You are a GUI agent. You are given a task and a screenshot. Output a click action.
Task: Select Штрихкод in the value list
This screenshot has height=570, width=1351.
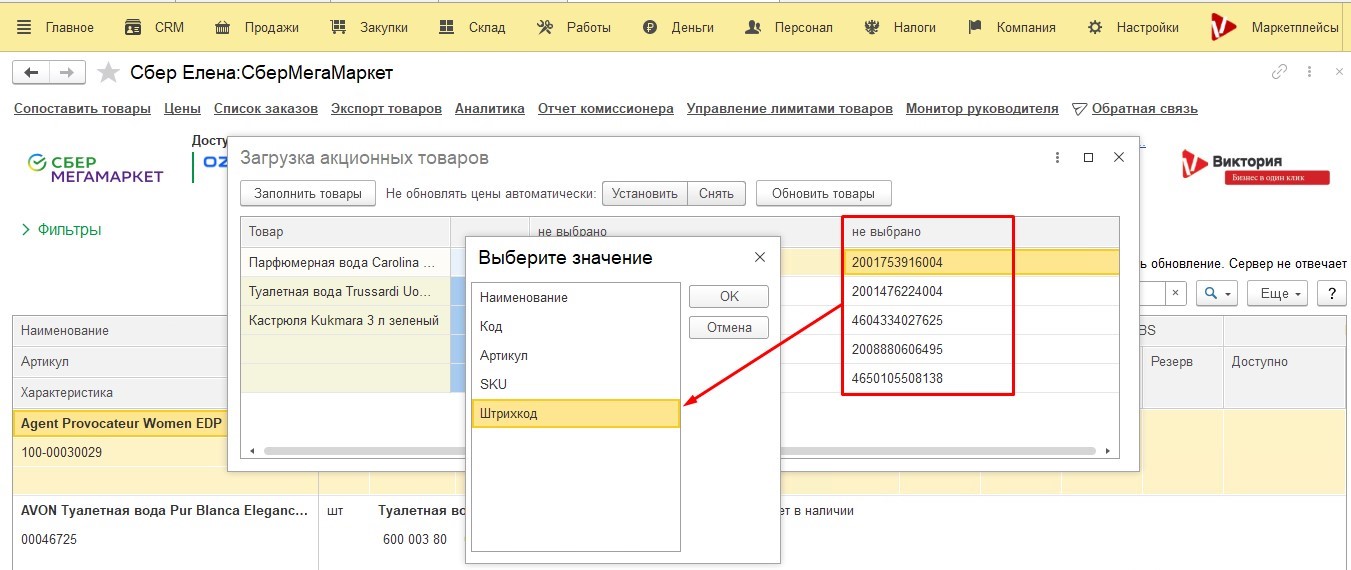[x=575, y=413]
